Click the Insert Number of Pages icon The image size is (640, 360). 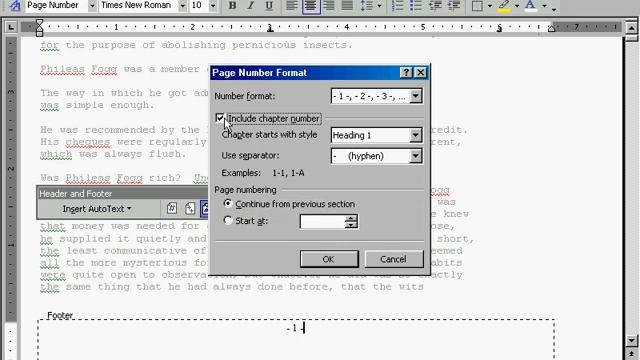pos(190,209)
